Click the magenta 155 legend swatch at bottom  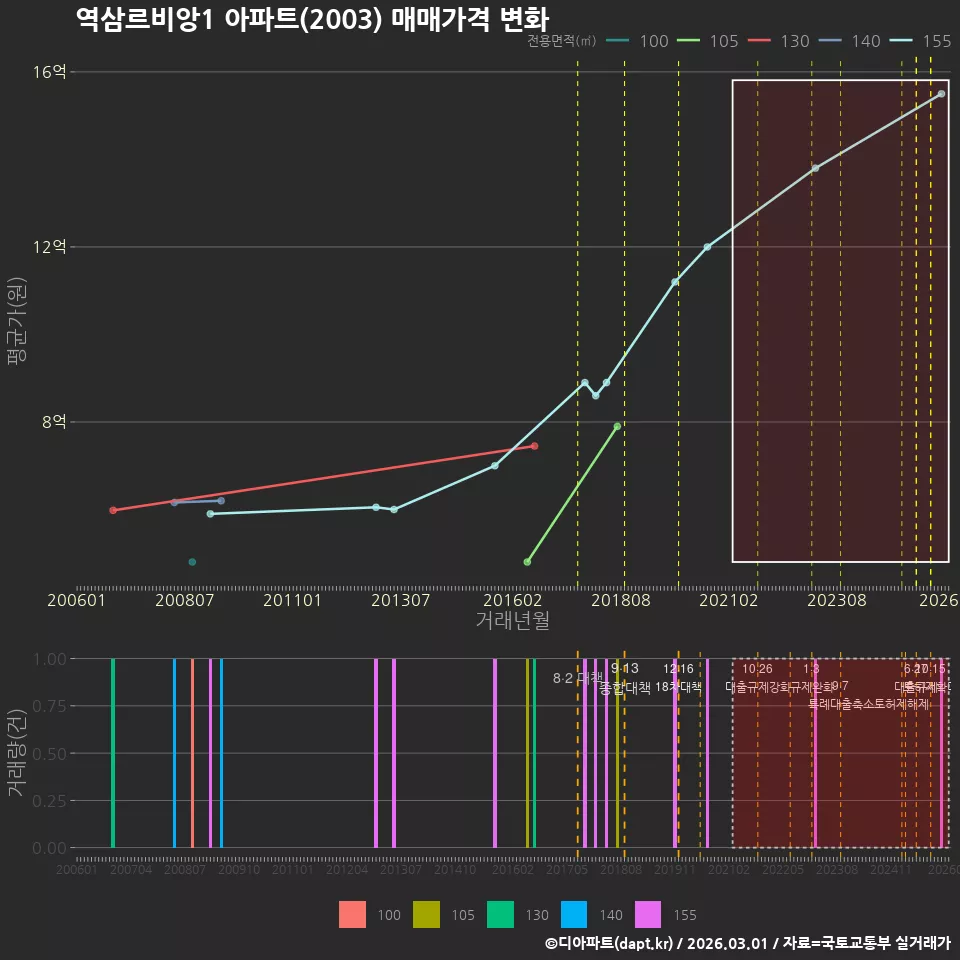(648, 914)
